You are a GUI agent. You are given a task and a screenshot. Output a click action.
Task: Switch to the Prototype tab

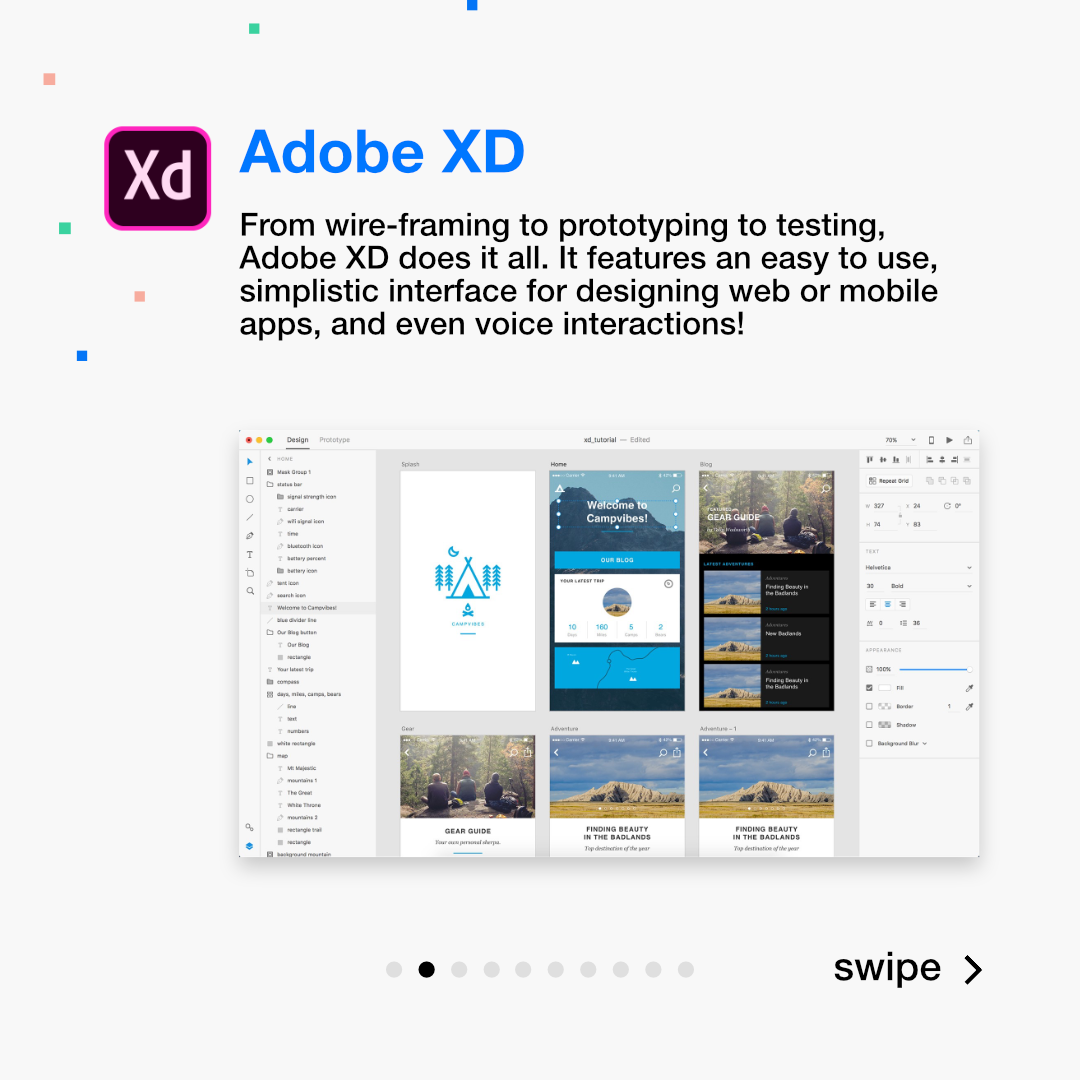pos(335,440)
